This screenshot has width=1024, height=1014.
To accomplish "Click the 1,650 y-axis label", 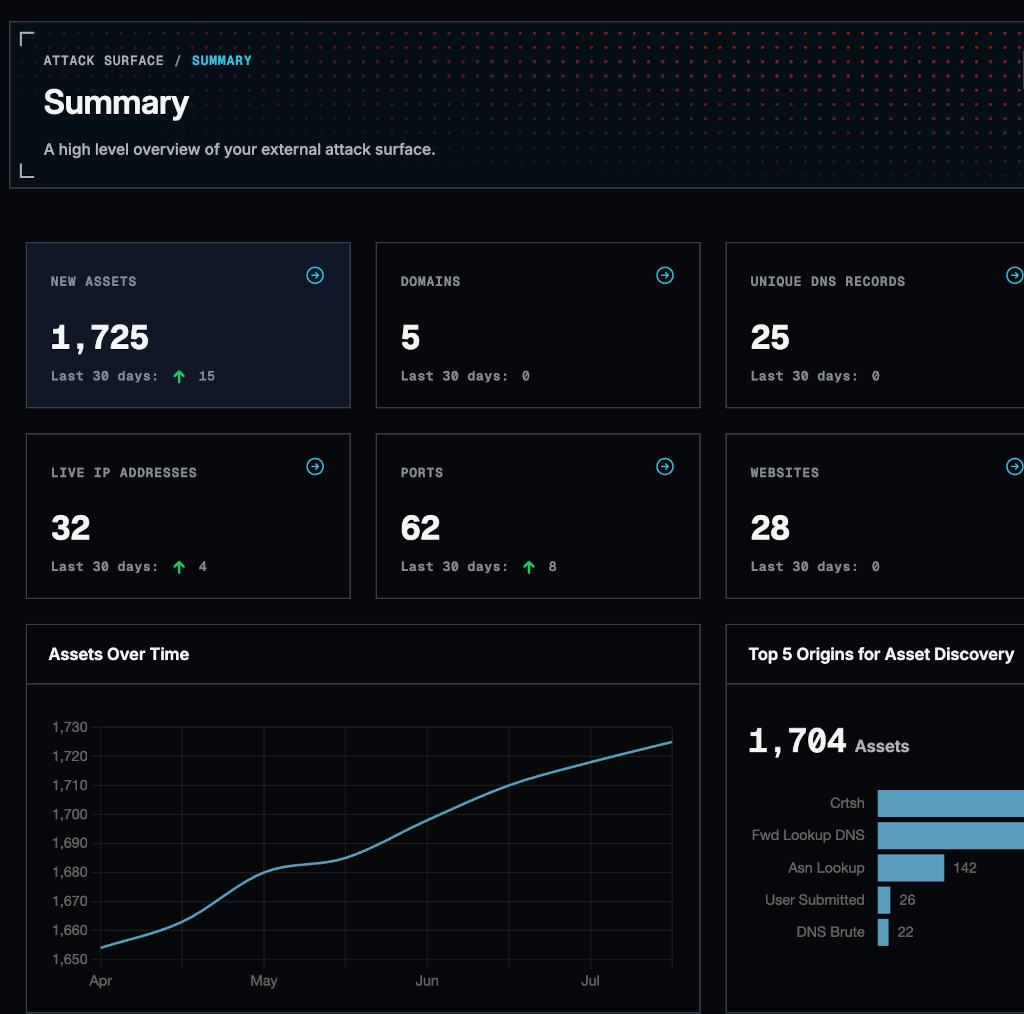I will pos(70,959).
